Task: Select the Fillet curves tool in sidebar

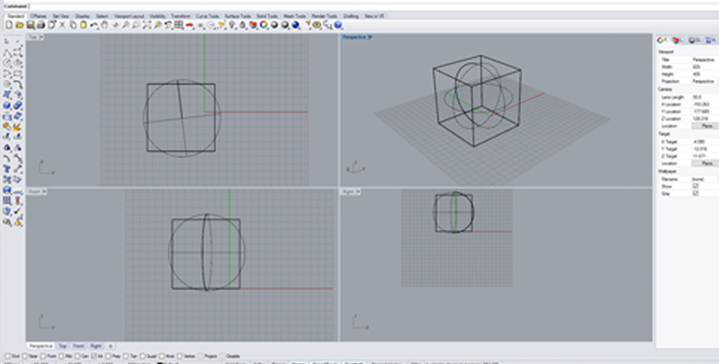Action: tap(18, 84)
